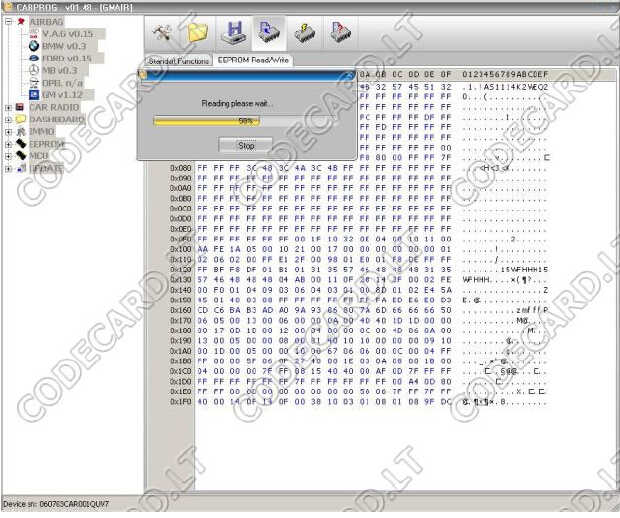Click the DASHBOARD folder icon
Screen dimensions: 620x518
pos(20,119)
